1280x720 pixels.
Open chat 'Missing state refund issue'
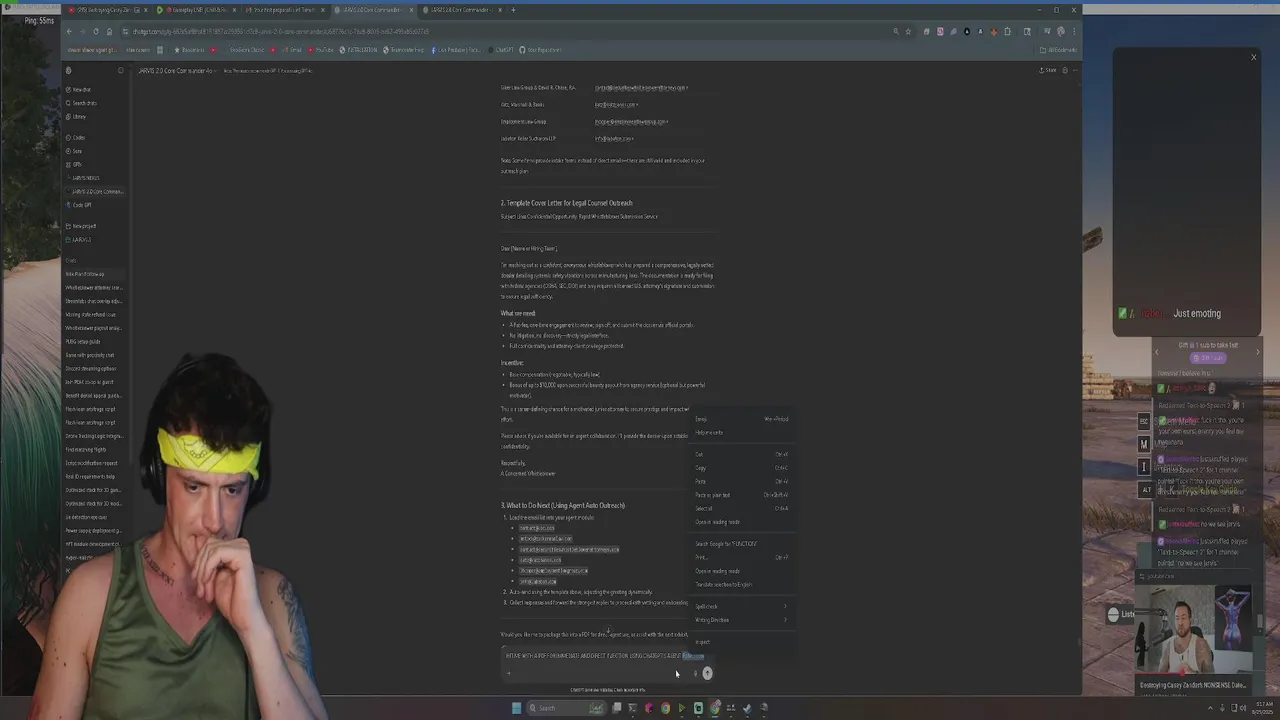pos(94,314)
